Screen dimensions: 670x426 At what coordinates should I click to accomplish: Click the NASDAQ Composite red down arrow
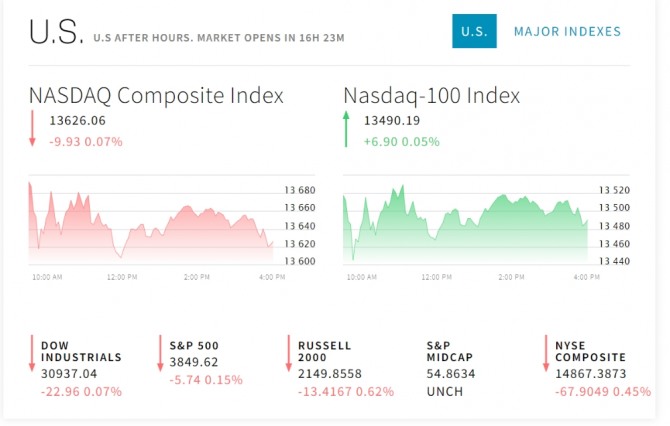[x=32, y=130]
